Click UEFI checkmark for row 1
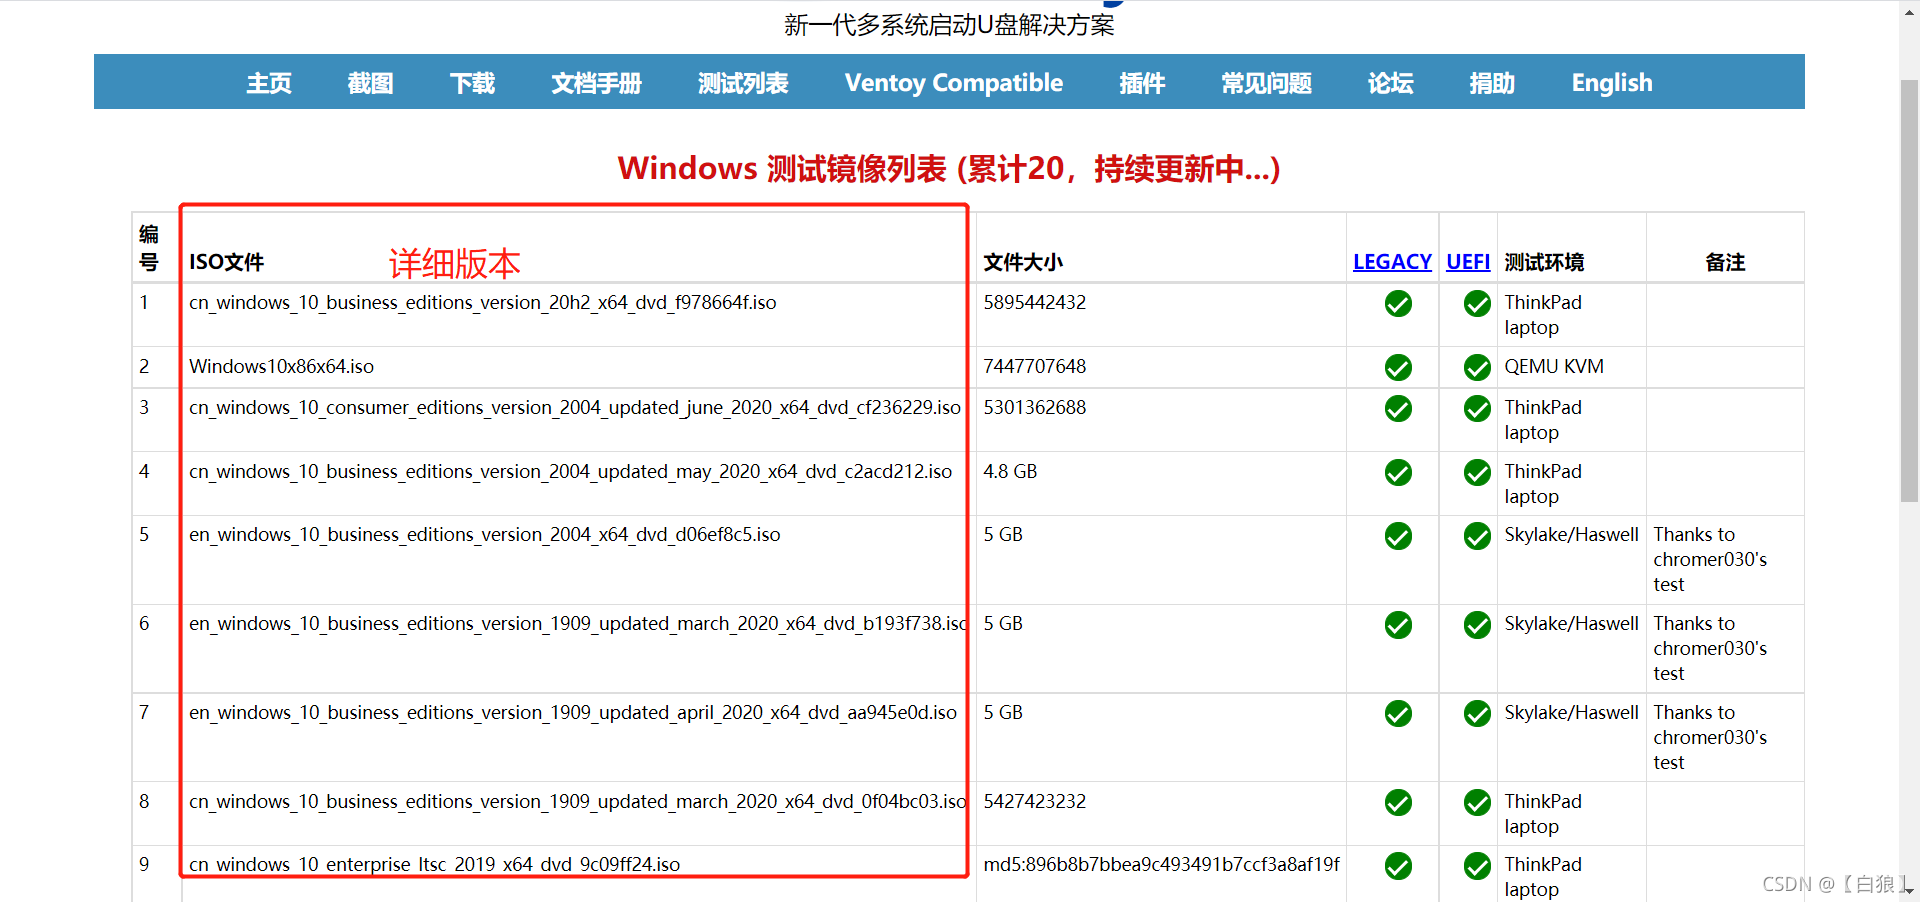This screenshot has height=902, width=1920. pos(1477,304)
